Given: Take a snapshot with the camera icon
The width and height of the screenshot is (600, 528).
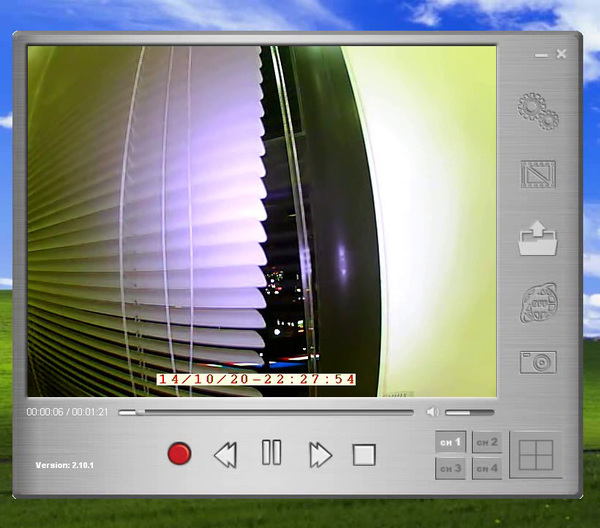Looking at the screenshot, I should [x=537, y=362].
